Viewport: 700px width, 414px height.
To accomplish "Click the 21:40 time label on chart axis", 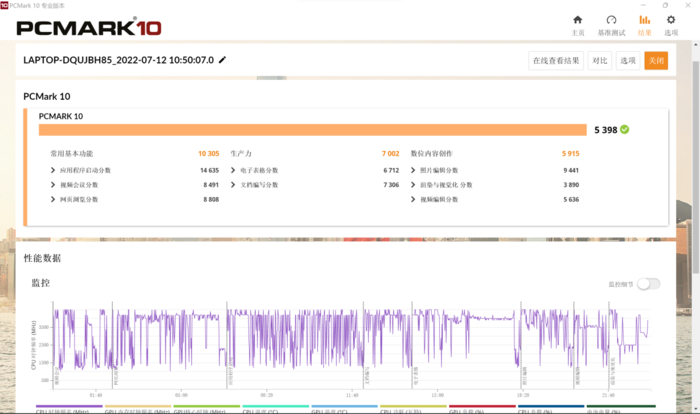I will [x=608, y=395].
